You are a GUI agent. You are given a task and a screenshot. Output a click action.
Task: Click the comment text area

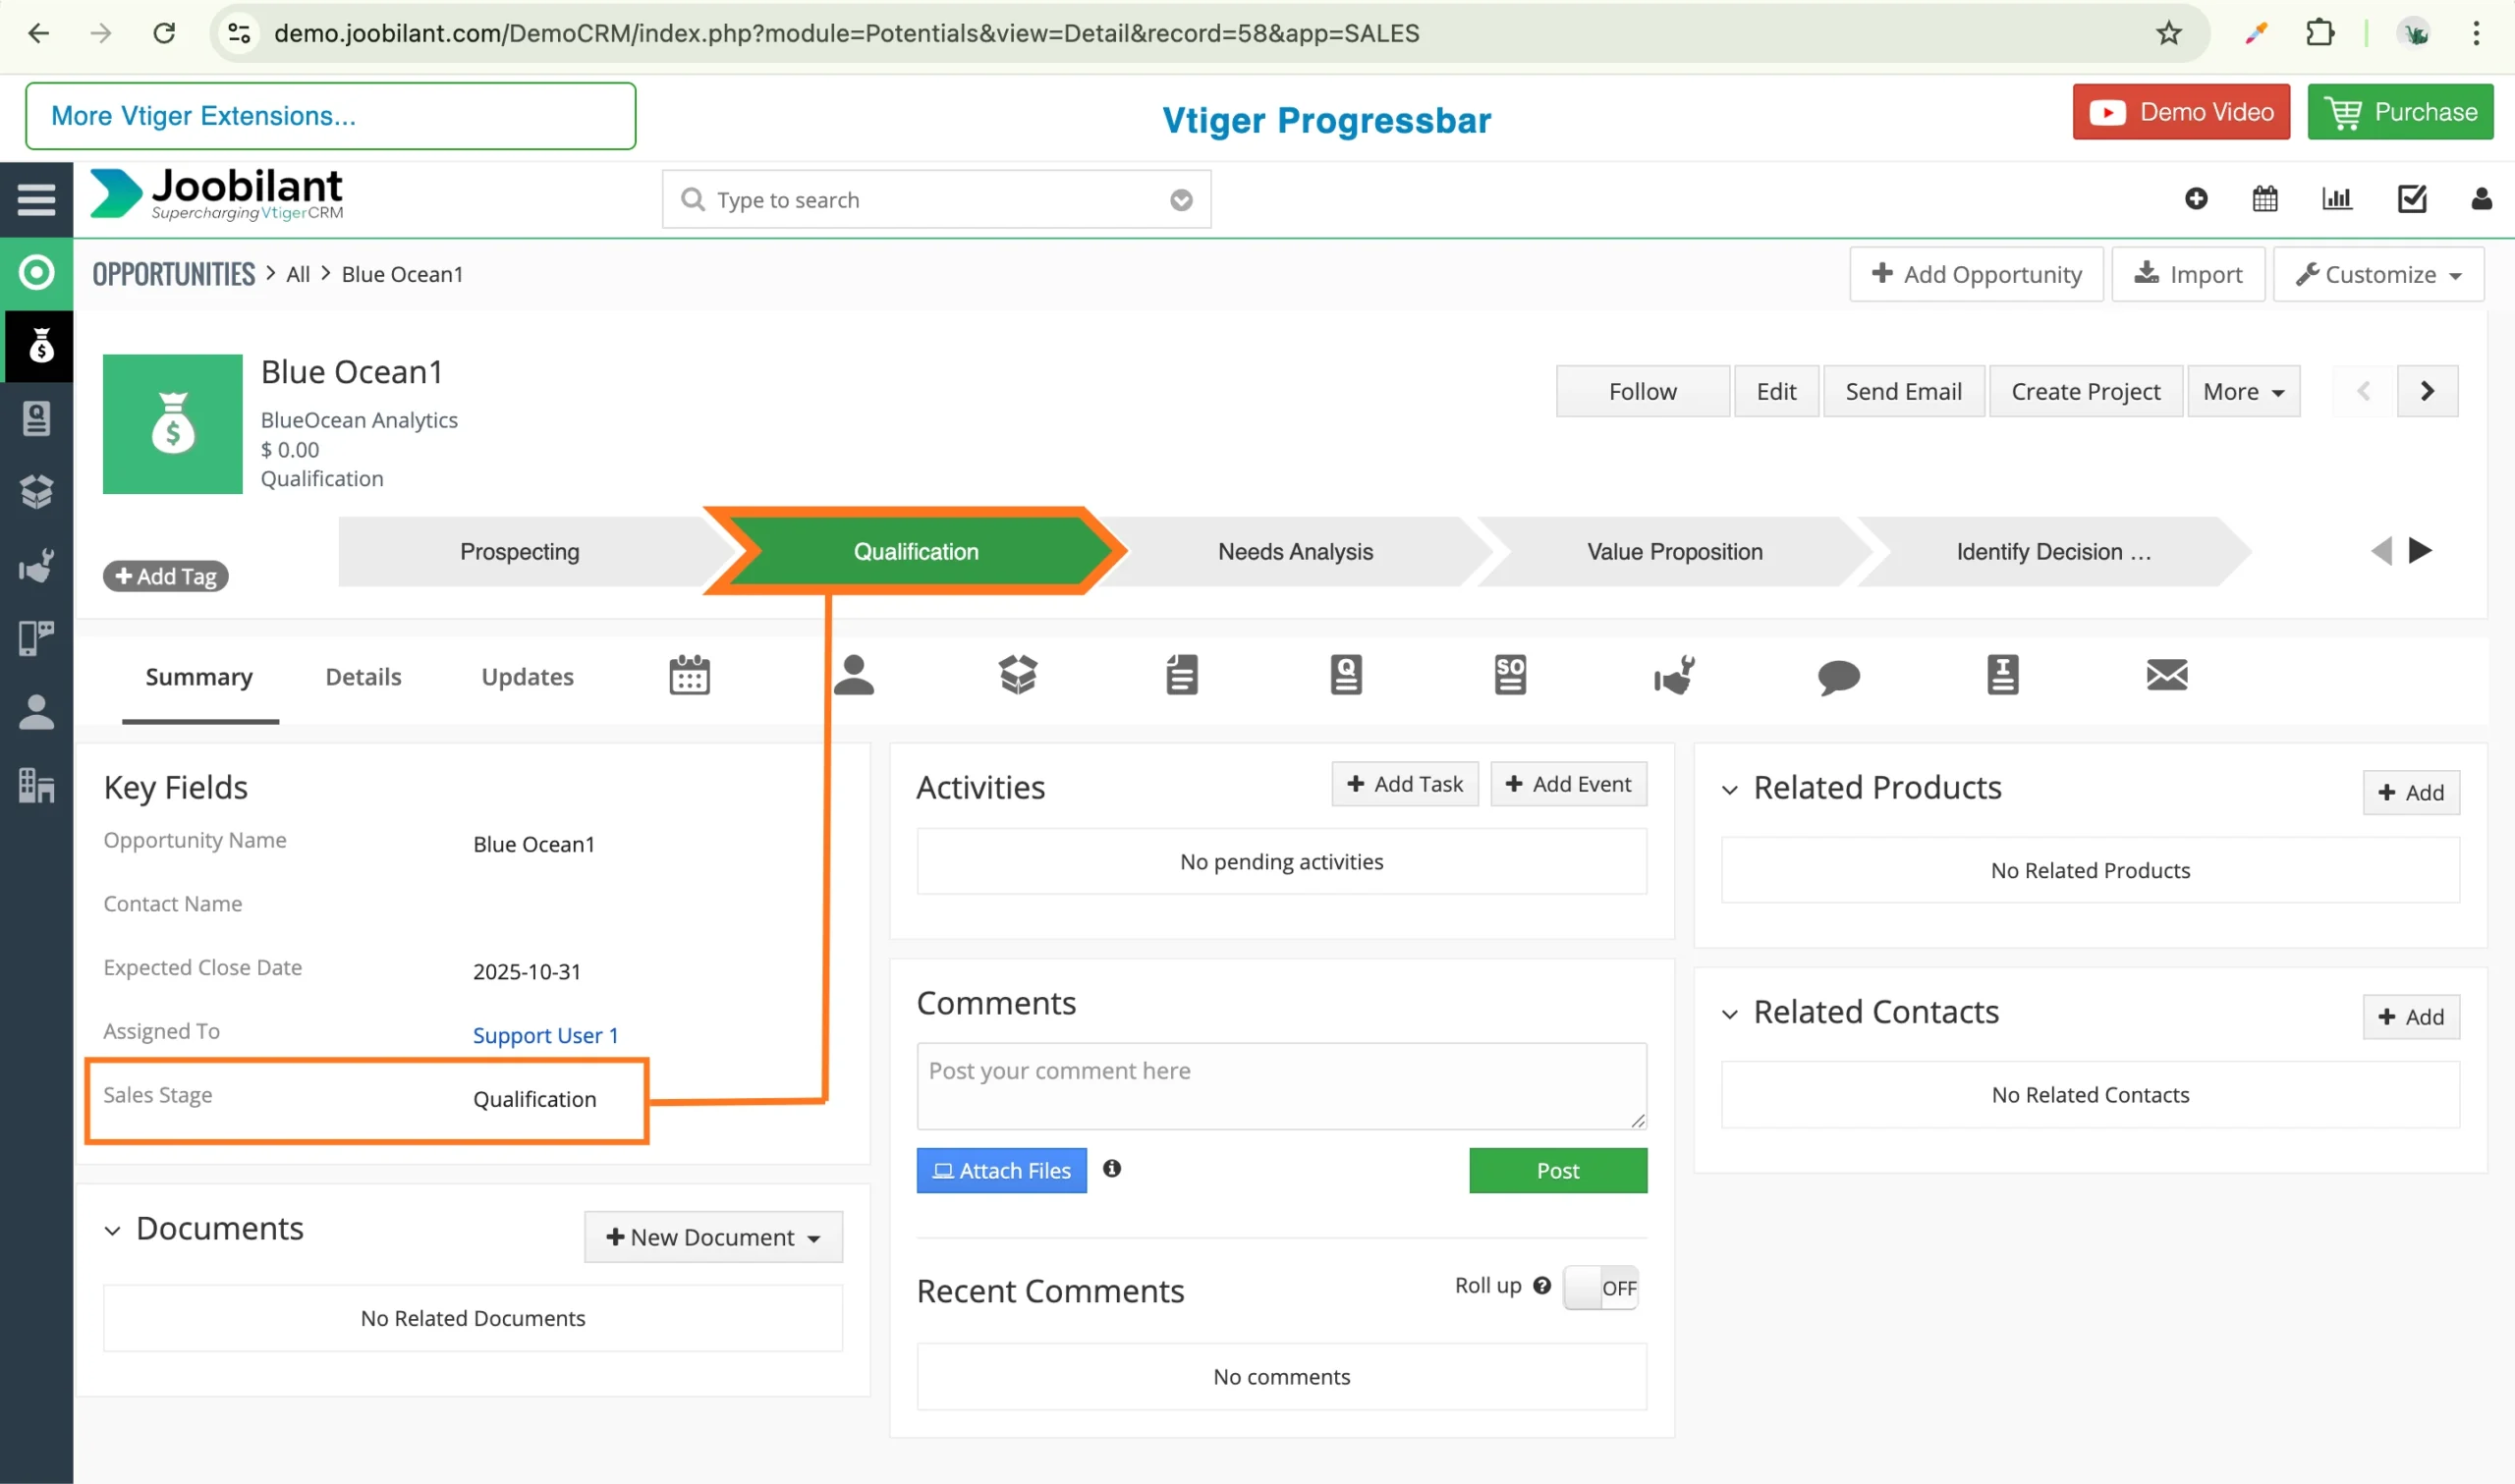[1281, 1086]
